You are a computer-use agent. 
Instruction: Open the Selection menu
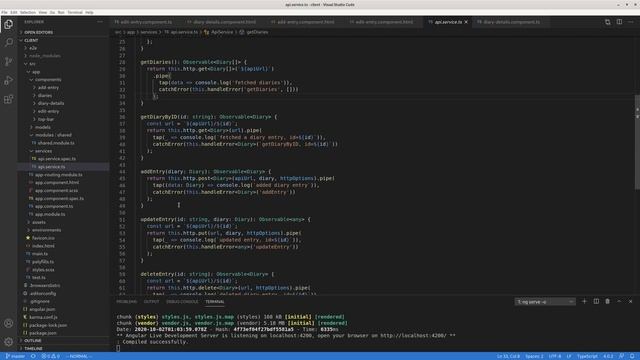tap(28, 12)
